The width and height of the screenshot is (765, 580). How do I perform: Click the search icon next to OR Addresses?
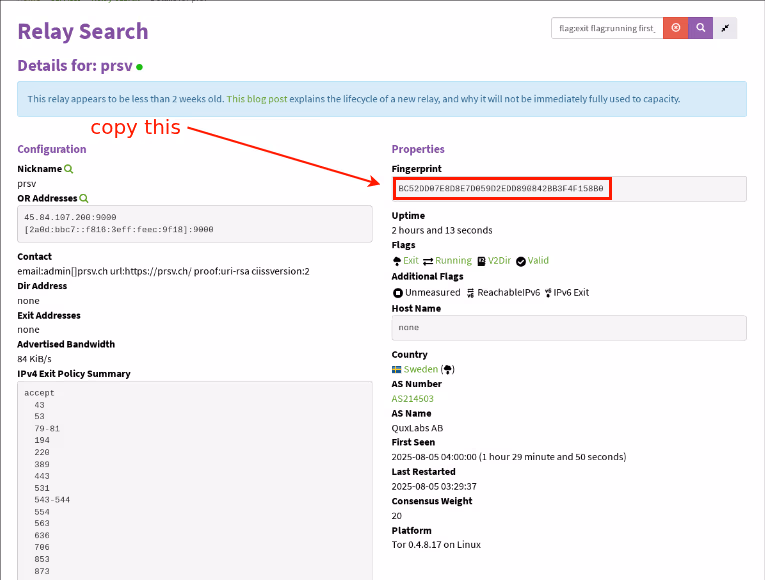tap(84, 199)
